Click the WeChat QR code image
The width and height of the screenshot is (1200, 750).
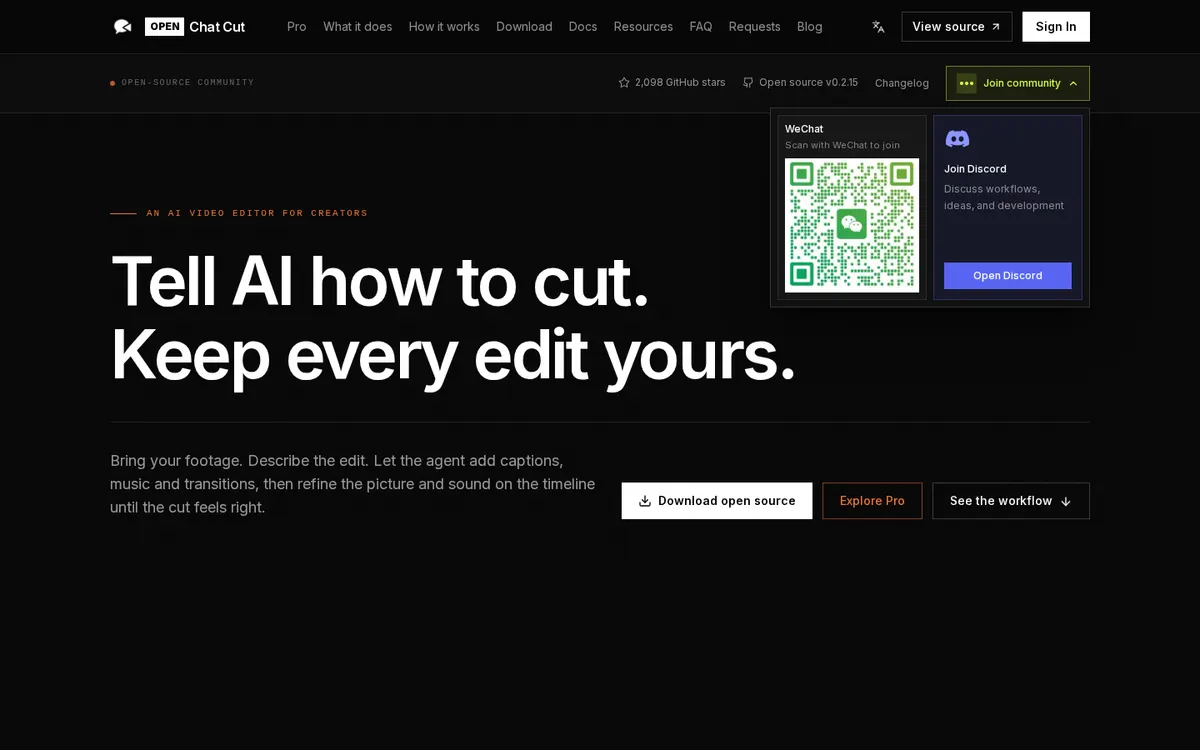(852, 225)
